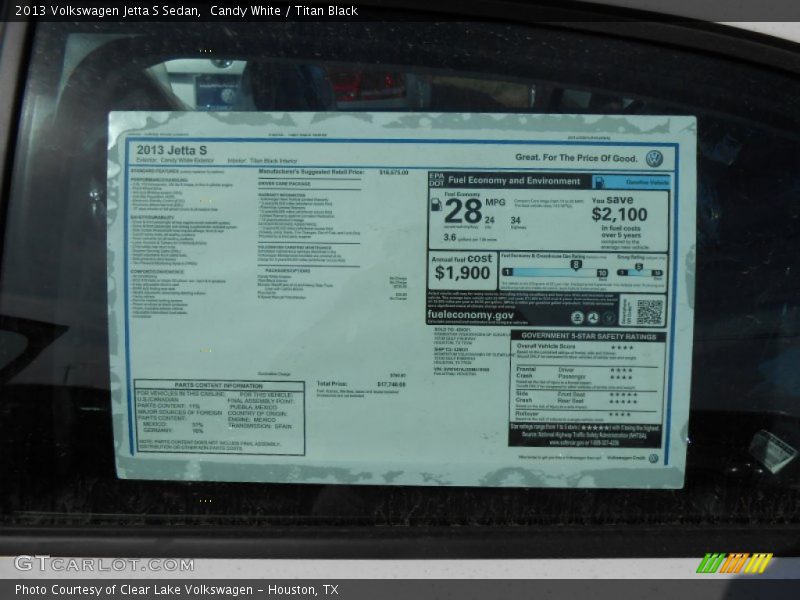Click the Annual fuel cost $1,900 box
The width and height of the screenshot is (800, 600).
[x=462, y=268]
